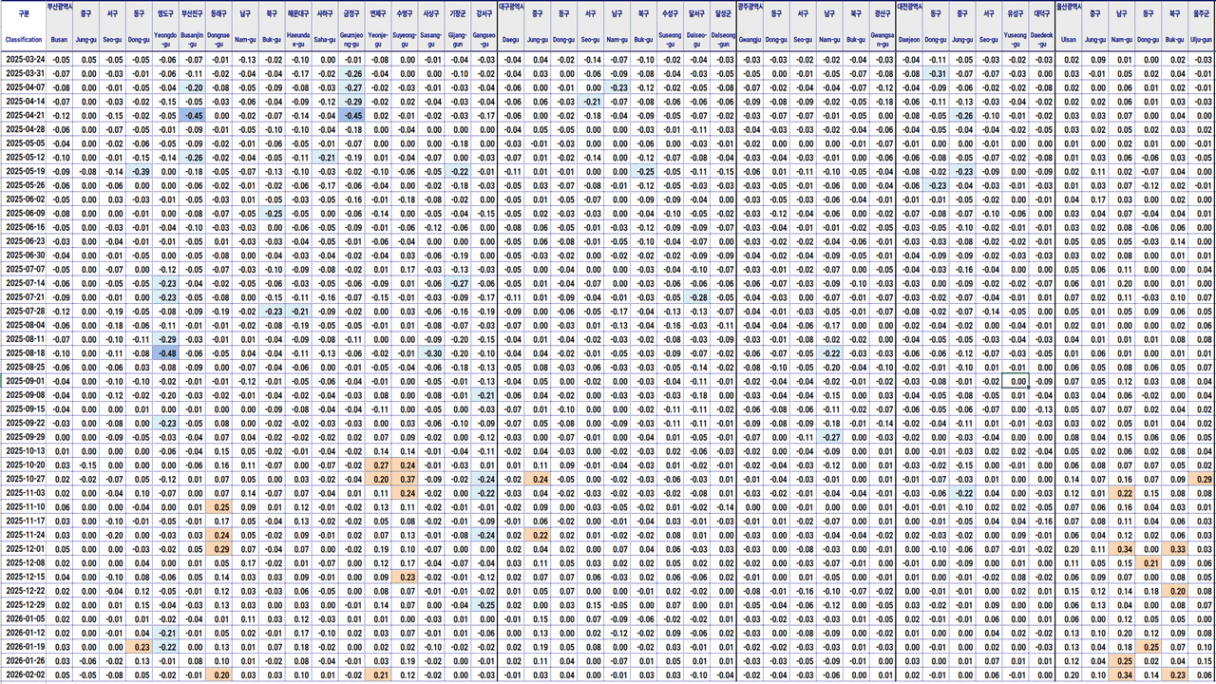Viewport: 1216px width, 684px height.
Task: Select the 2025-05-19 date row label
Action: [23, 171]
